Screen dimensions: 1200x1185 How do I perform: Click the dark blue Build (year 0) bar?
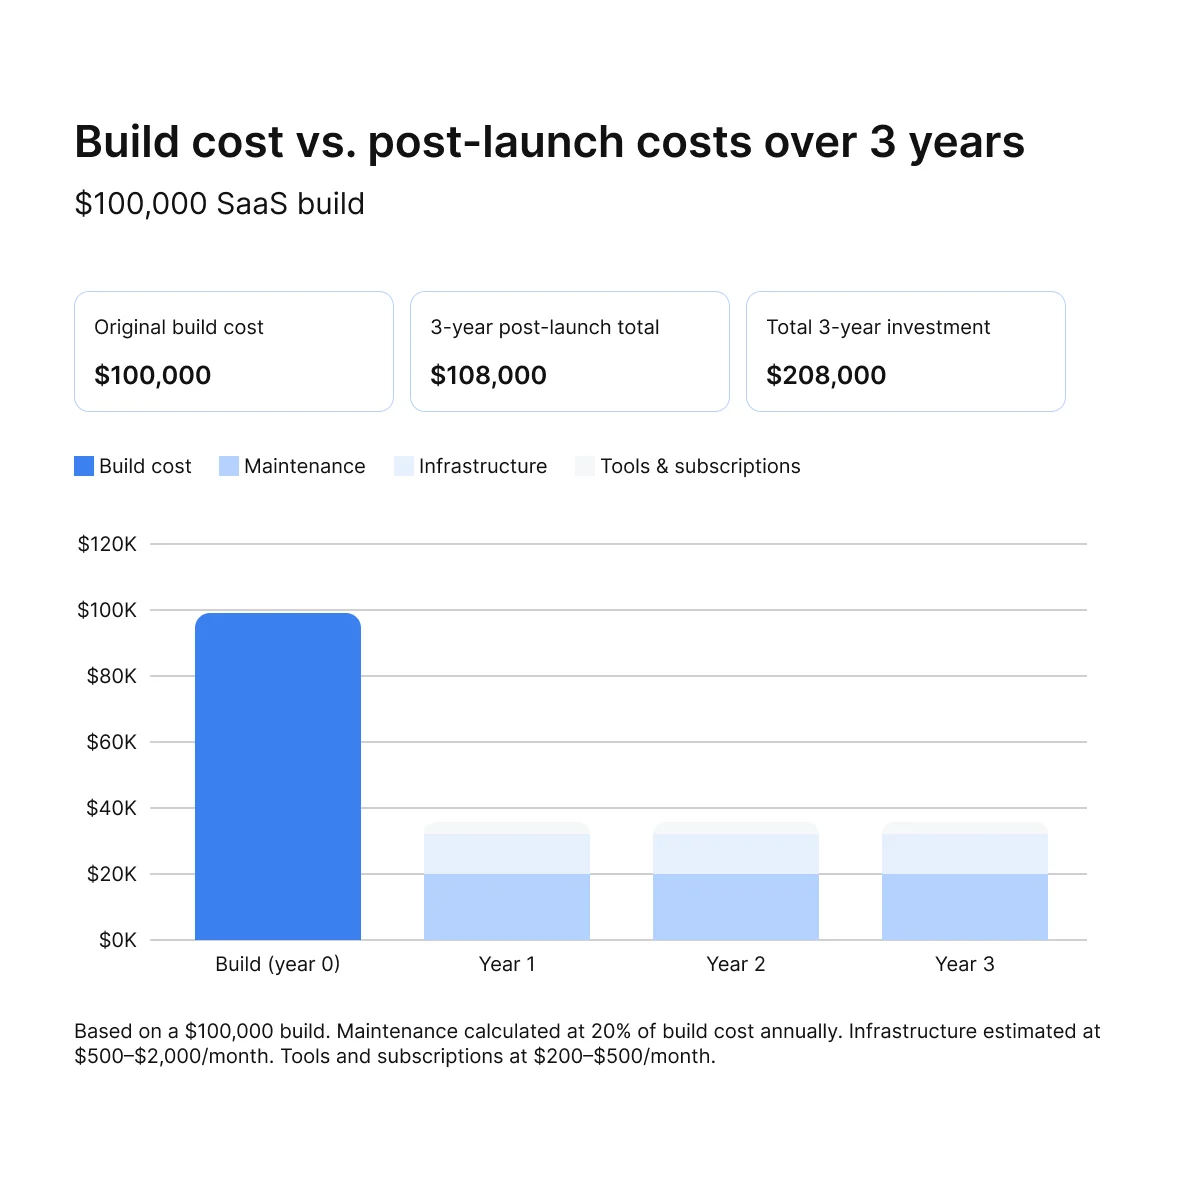pyautogui.click(x=278, y=776)
